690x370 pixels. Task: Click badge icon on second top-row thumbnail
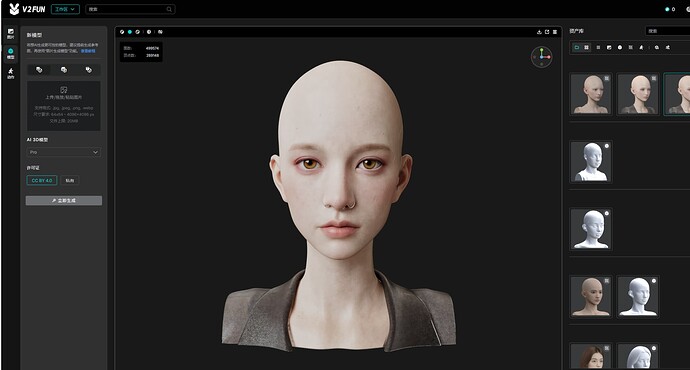(653, 78)
